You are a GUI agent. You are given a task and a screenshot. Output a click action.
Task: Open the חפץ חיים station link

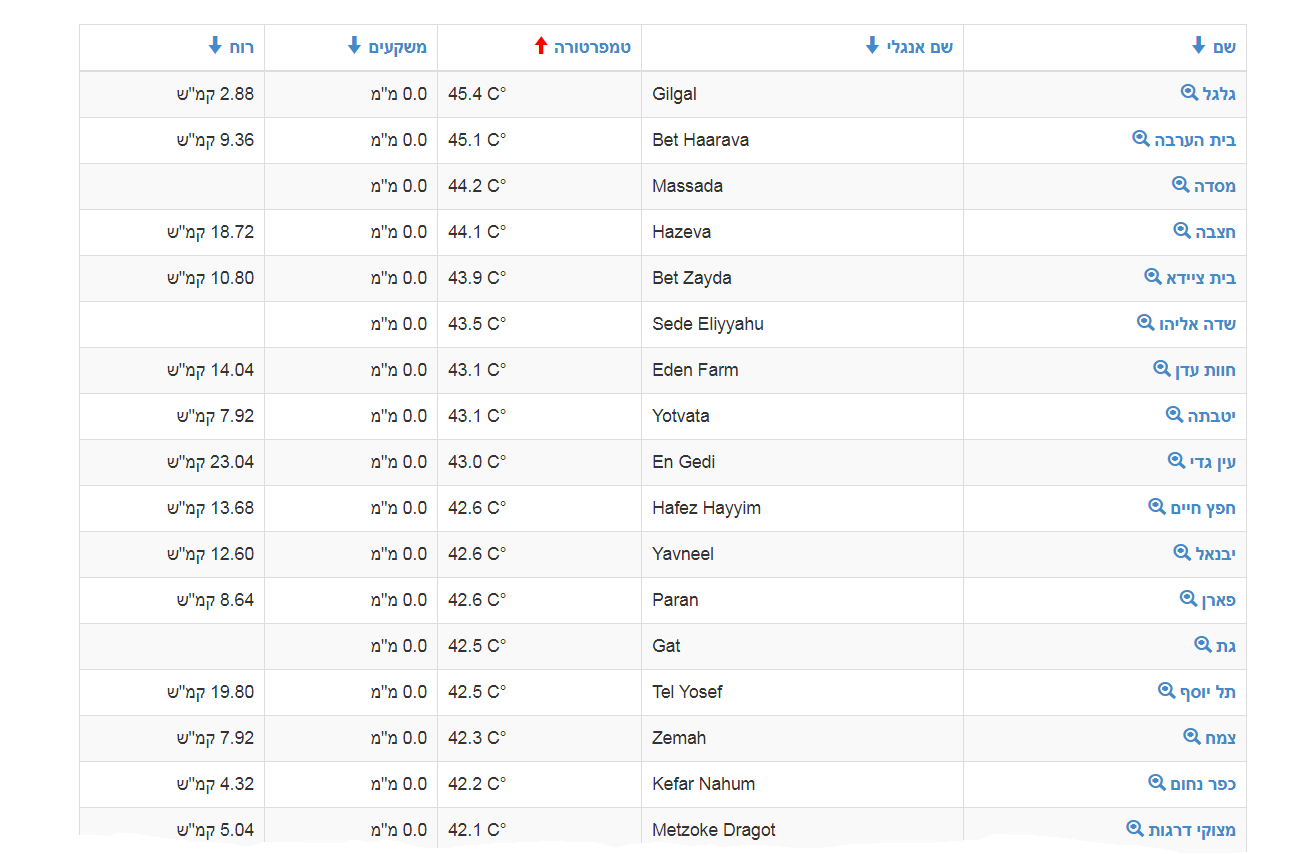pos(1203,508)
